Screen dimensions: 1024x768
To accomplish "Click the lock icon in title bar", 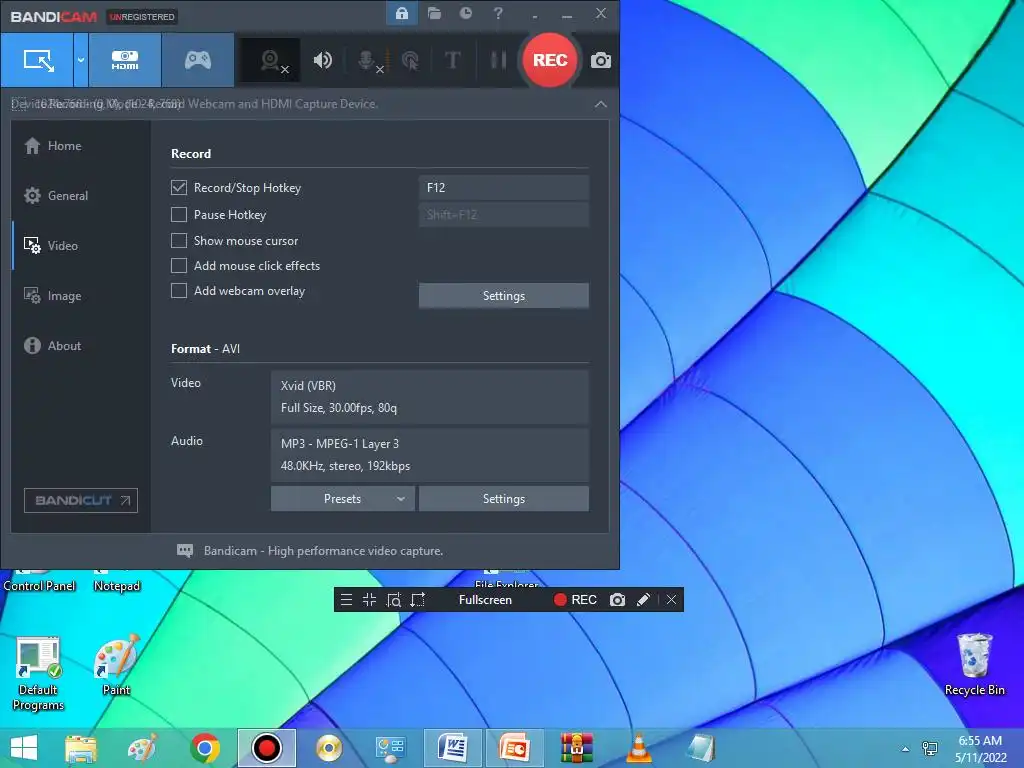I will [402, 13].
